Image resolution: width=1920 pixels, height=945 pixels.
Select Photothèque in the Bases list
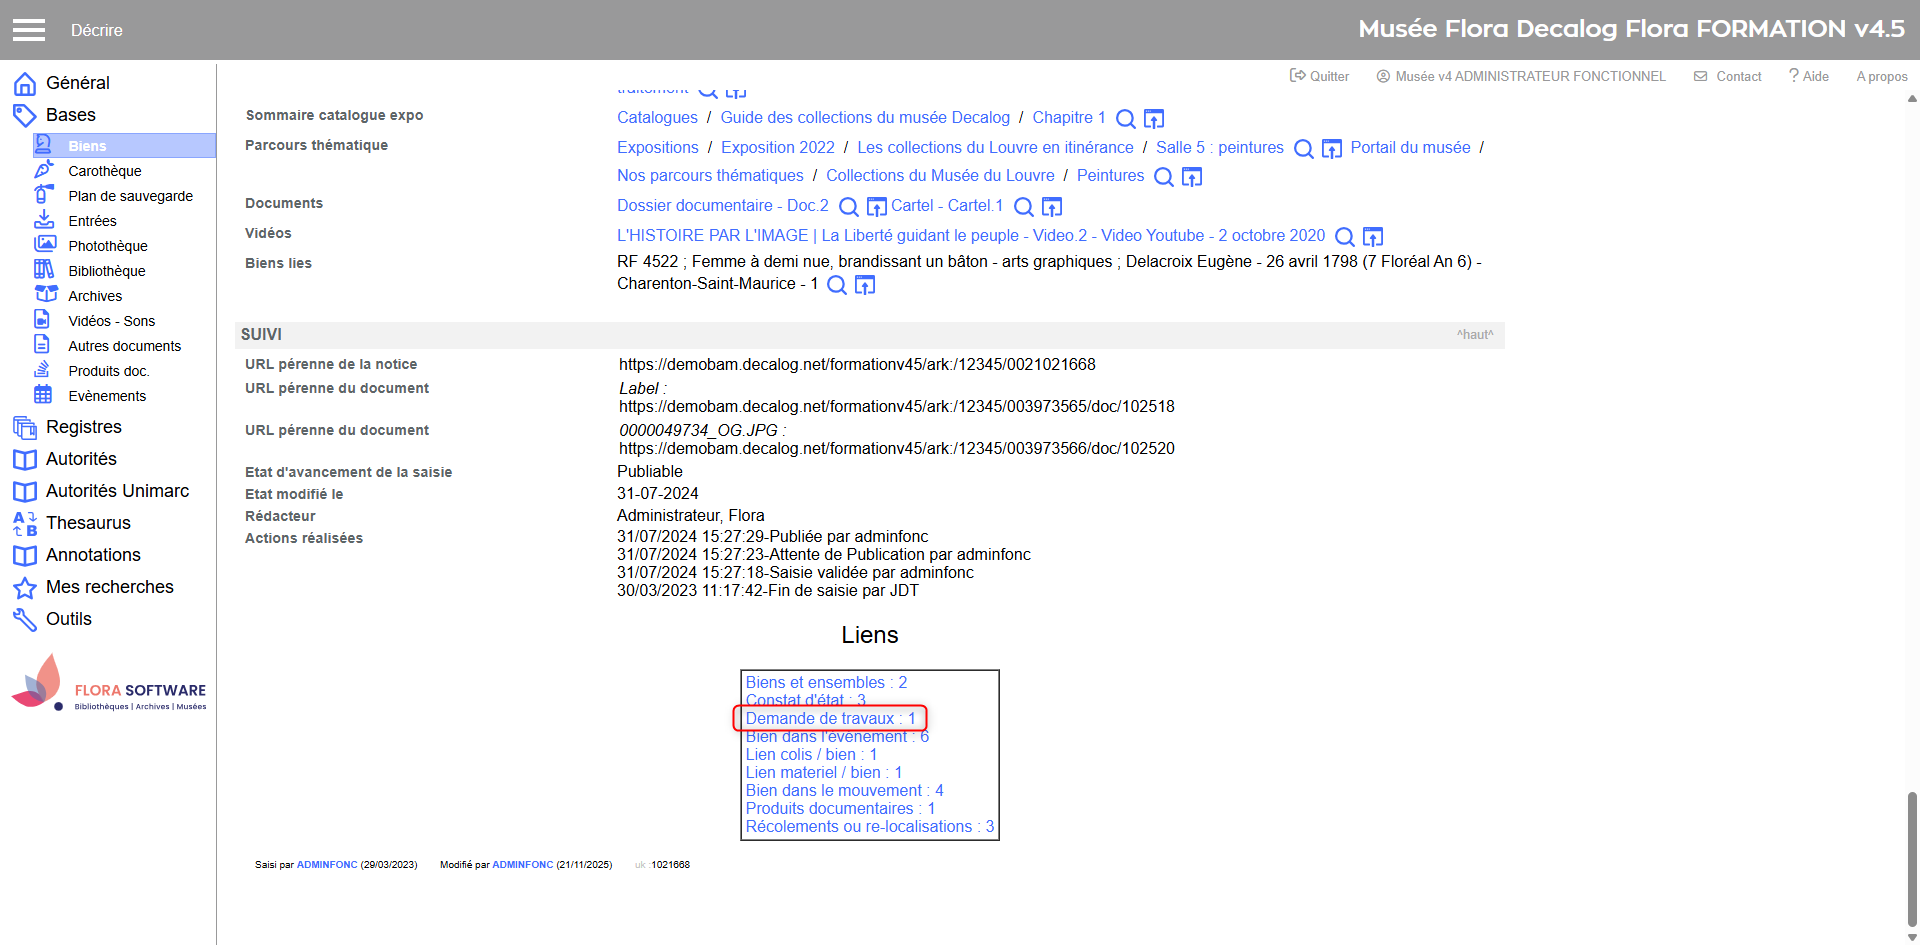coord(107,246)
